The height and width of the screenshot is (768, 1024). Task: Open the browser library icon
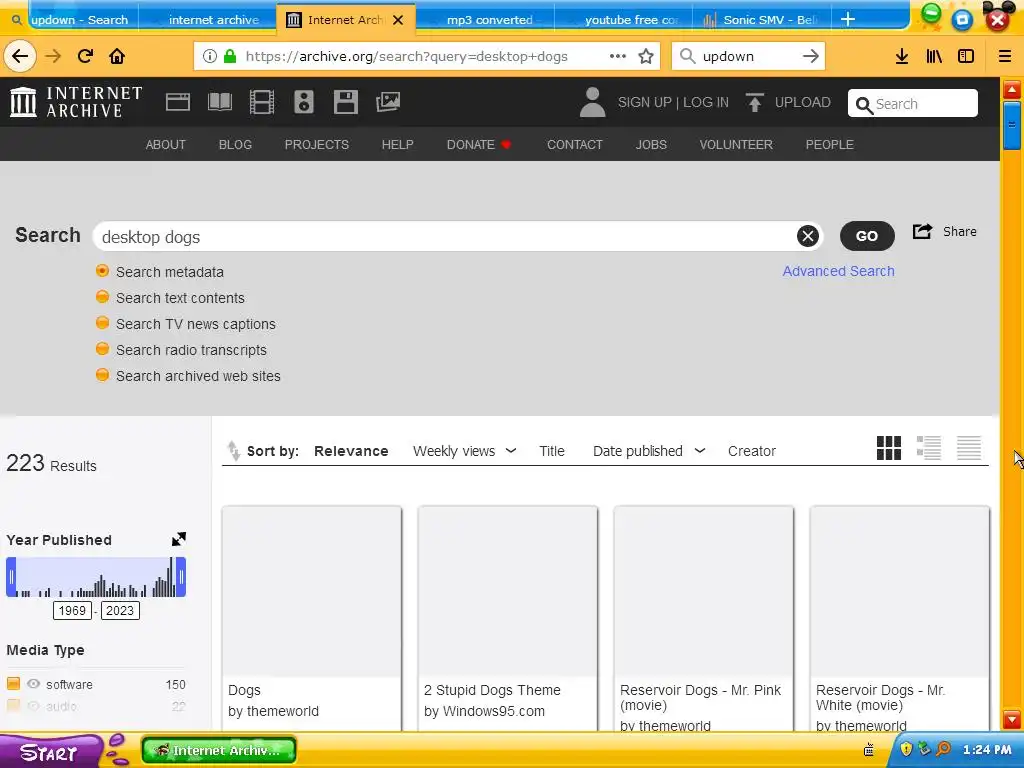pyautogui.click(x=934, y=56)
